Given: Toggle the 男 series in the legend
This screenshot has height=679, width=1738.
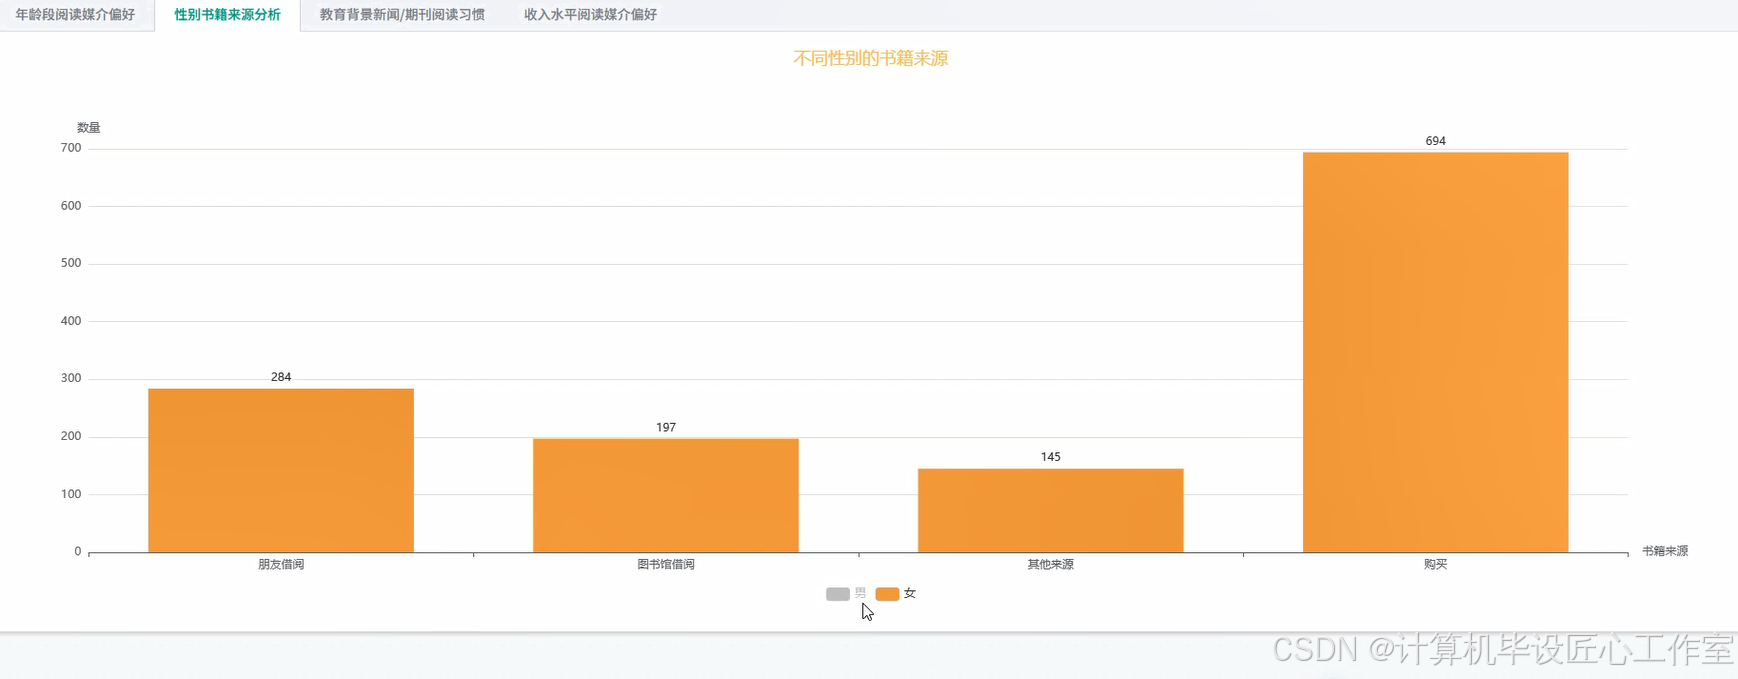Looking at the screenshot, I should point(846,594).
